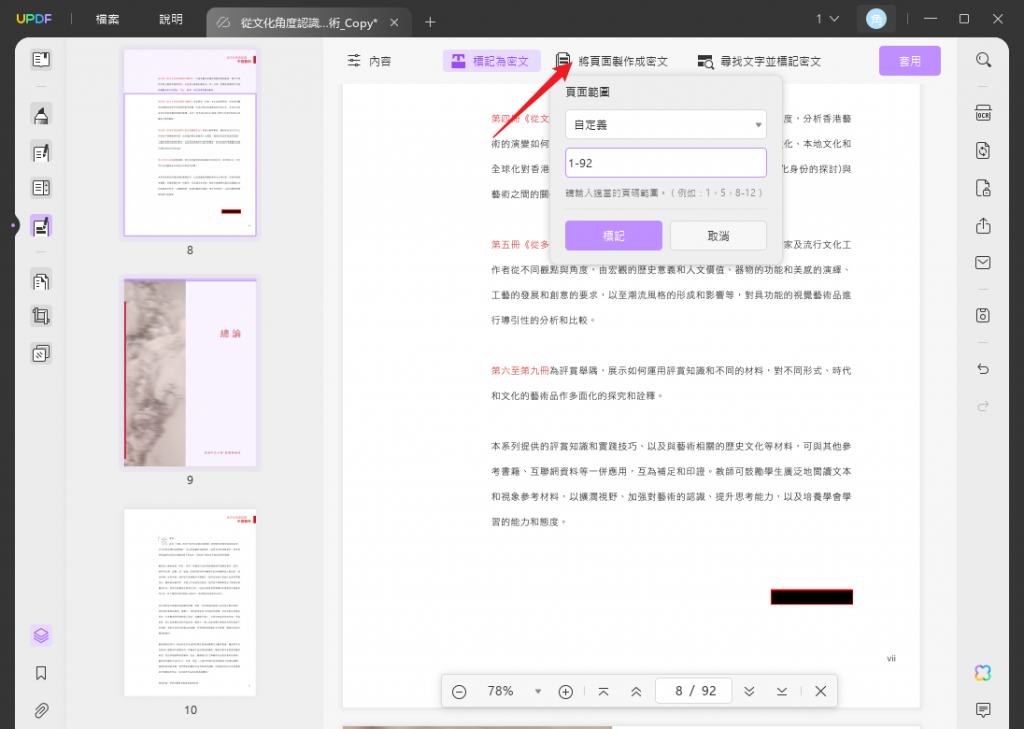The image size is (1024, 729).
Task: Select page 8 thumbnail
Action: click(x=190, y=143)
